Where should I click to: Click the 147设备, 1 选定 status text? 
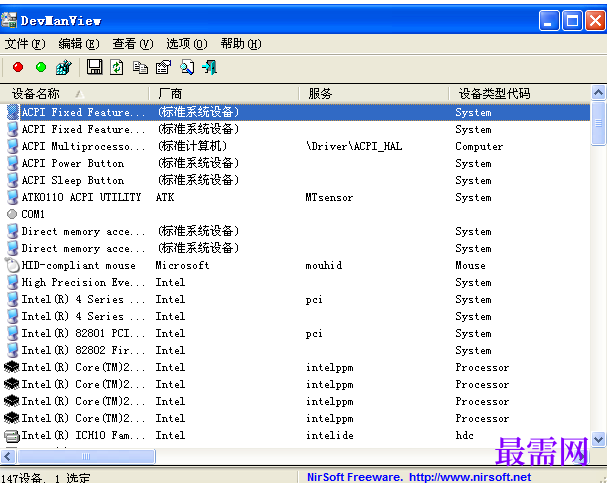[x=46, y=478]
